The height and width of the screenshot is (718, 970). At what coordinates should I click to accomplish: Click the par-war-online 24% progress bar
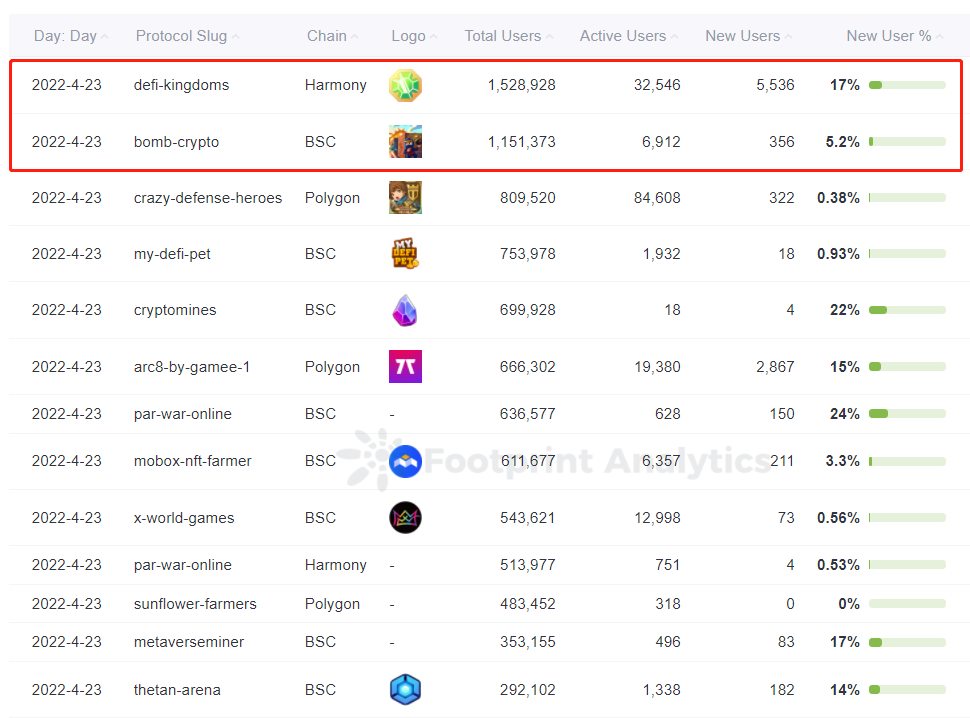pos(907,414)
